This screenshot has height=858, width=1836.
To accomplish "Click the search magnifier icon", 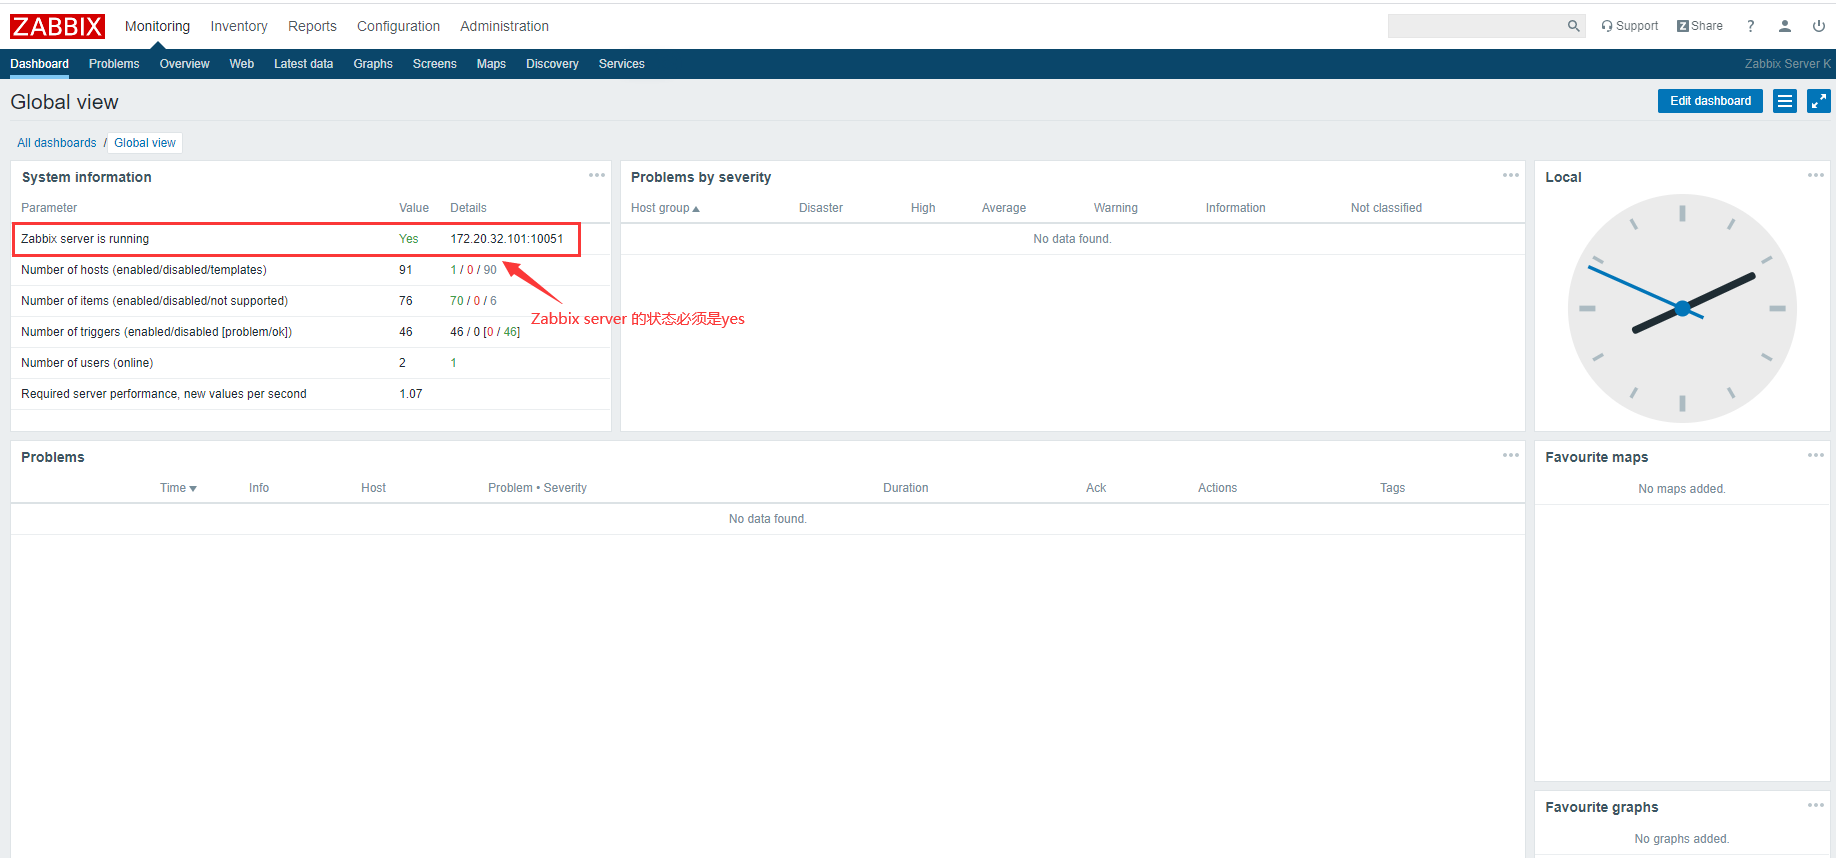I will pos(1573,26).
